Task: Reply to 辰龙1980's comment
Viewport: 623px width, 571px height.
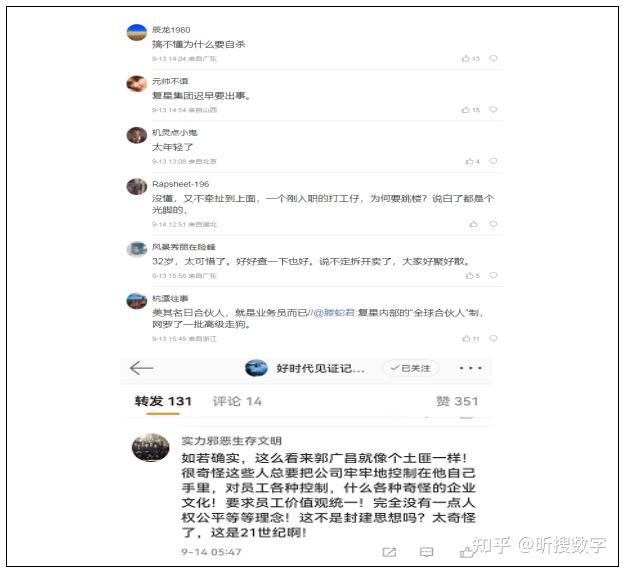Action: [493, 58]
